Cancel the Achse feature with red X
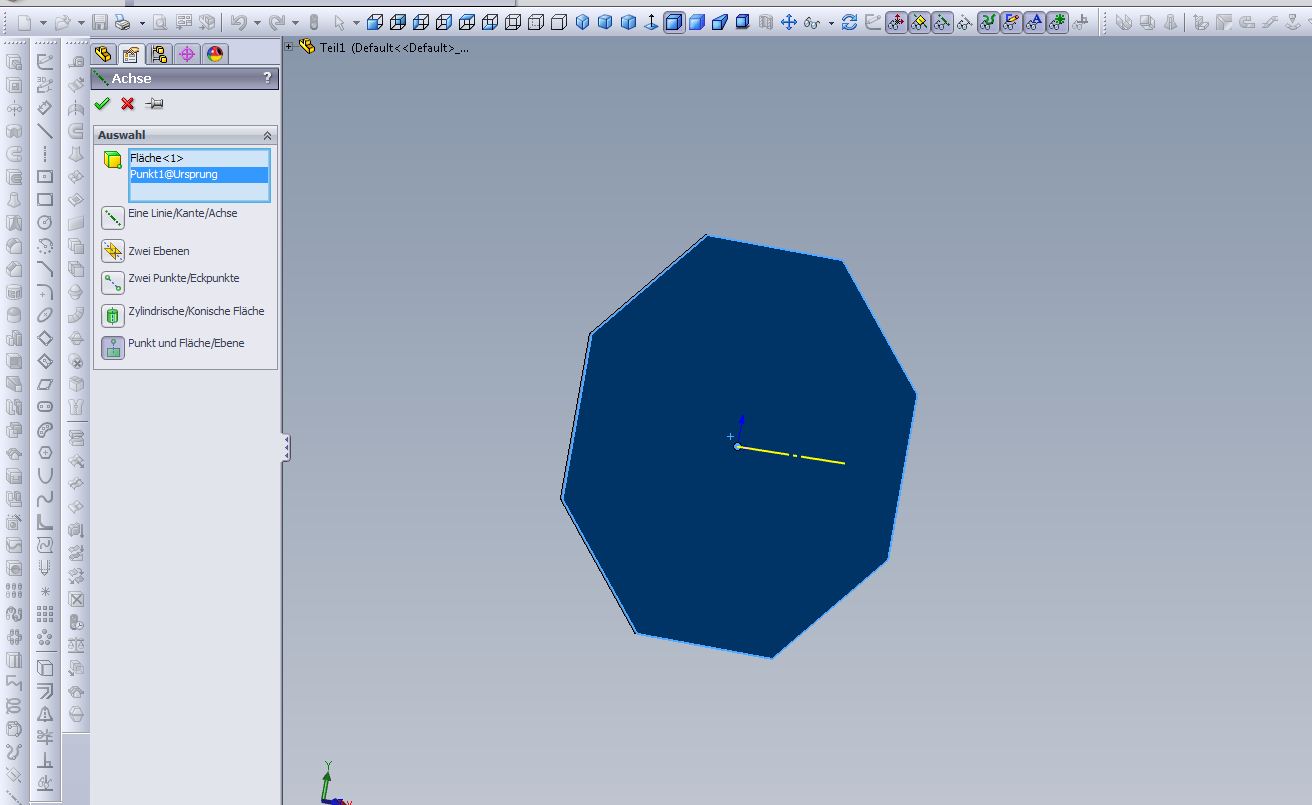This screenshot has height=805, width=1312. coord(127,104)
